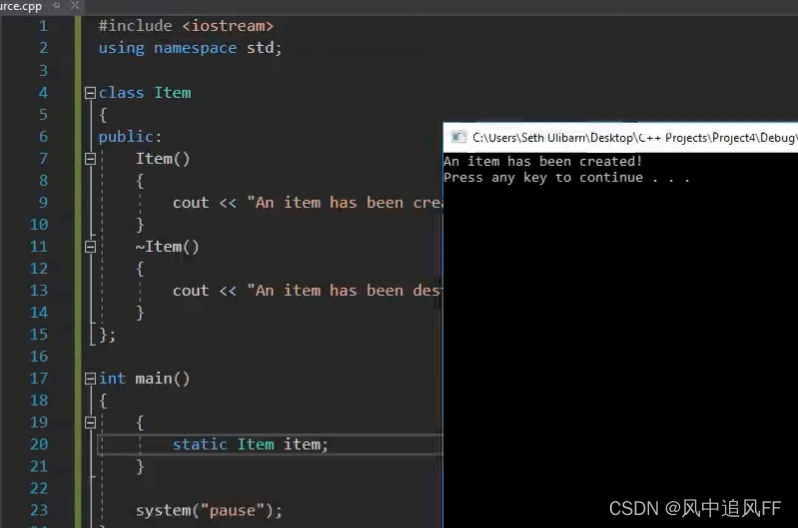
Task: Click the class name 'Item' on line 4
Action: click(x=173, y=93)
